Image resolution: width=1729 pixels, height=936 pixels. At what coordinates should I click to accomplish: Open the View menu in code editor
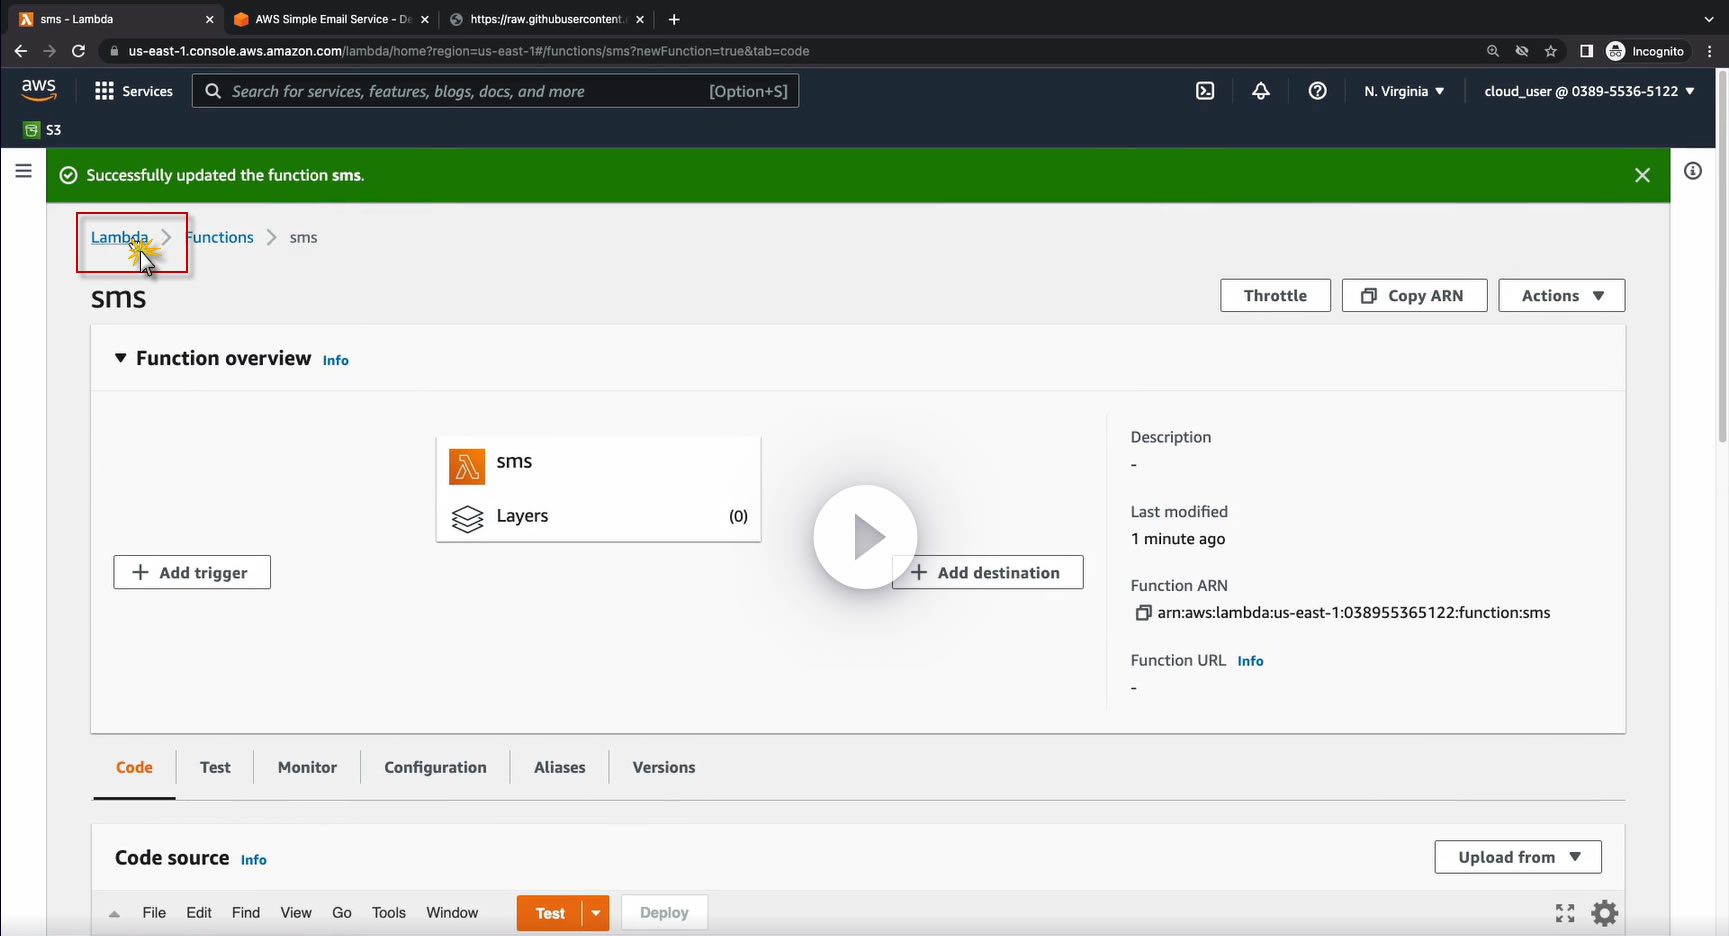coord(296,913)
